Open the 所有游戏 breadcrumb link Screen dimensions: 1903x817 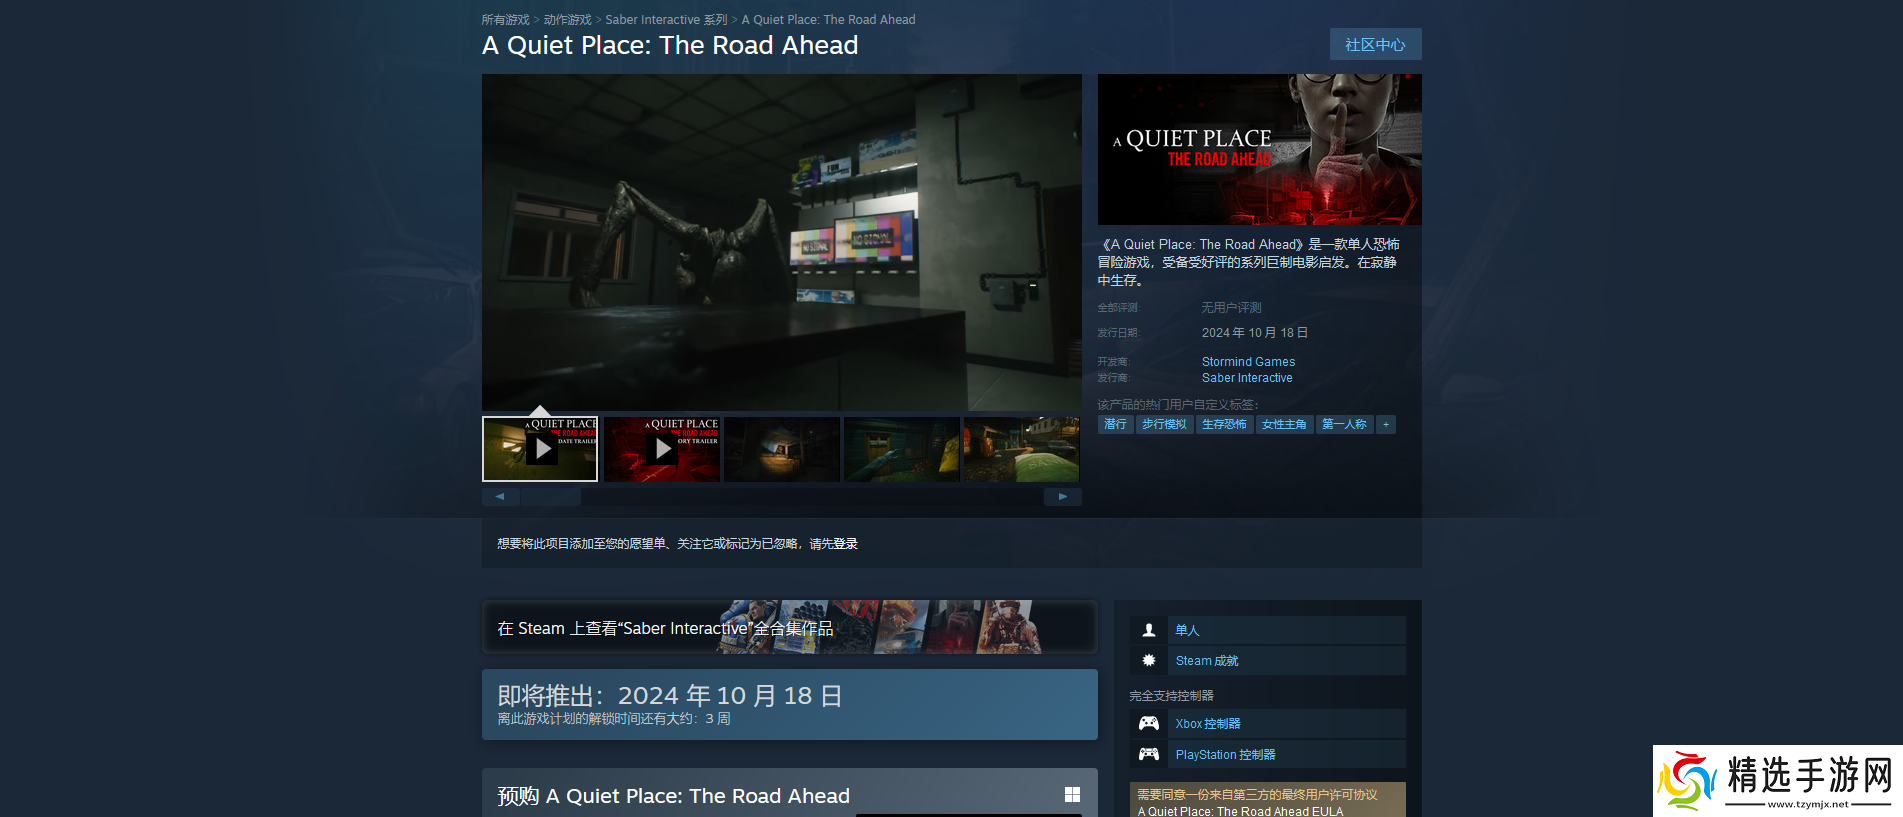(x=505, y=20)
